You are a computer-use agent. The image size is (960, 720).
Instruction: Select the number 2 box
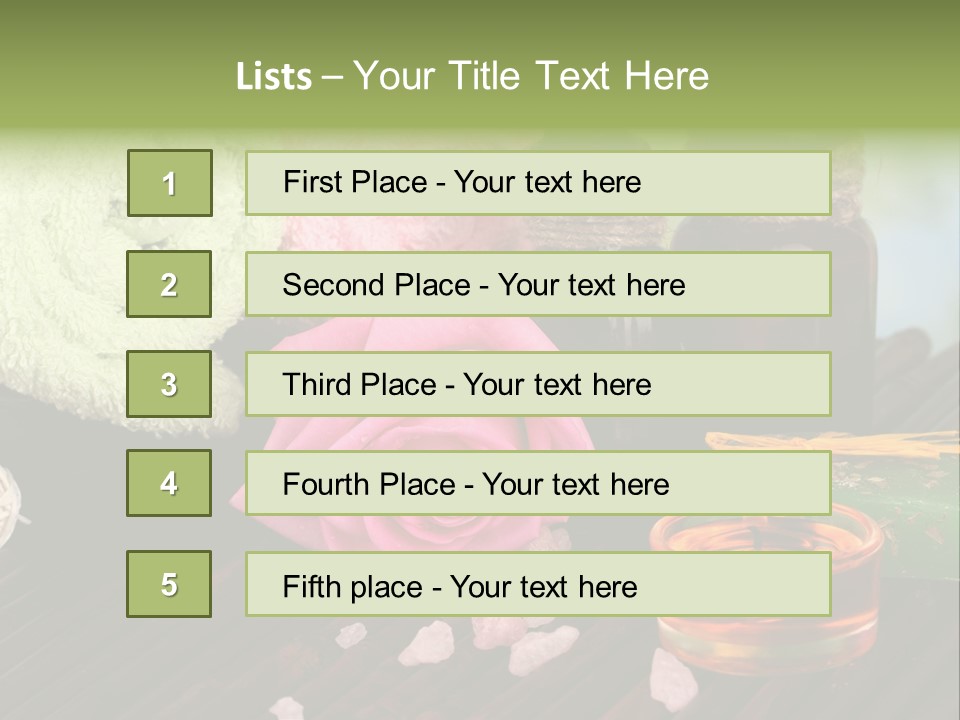tap(169, 284)
